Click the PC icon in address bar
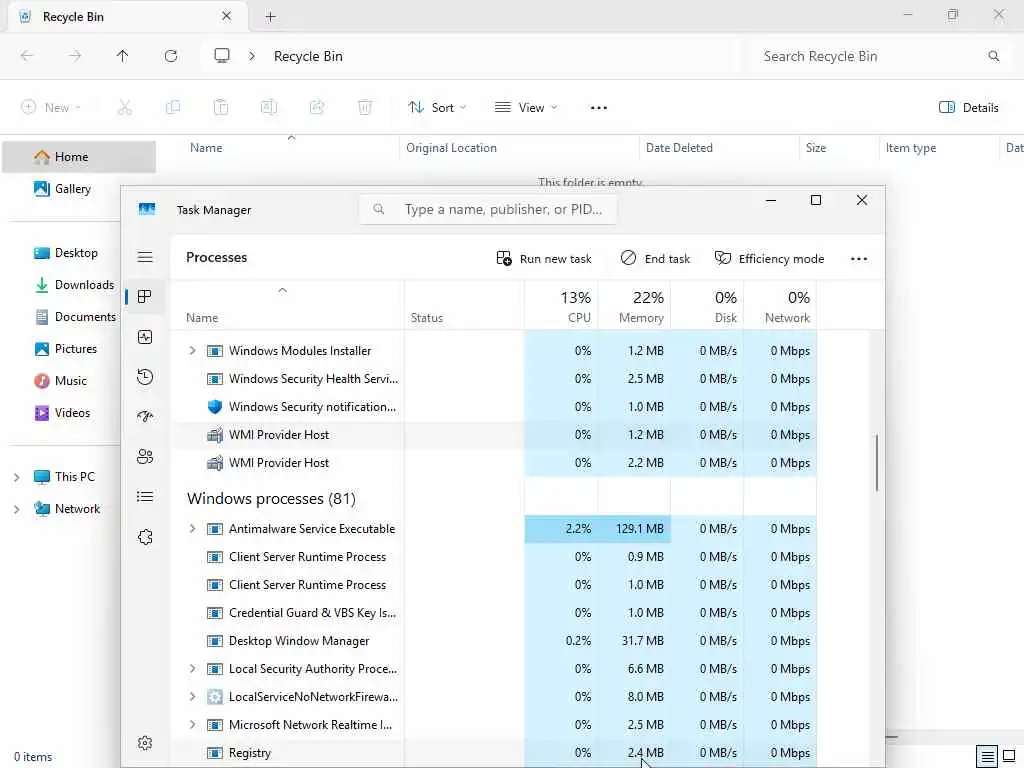1024x768 pixels. coord(222,56)
